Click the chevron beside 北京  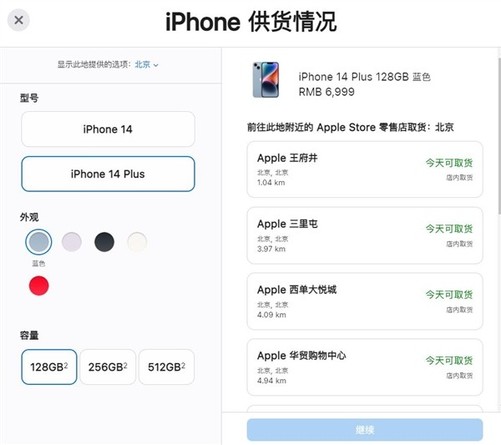156,65
